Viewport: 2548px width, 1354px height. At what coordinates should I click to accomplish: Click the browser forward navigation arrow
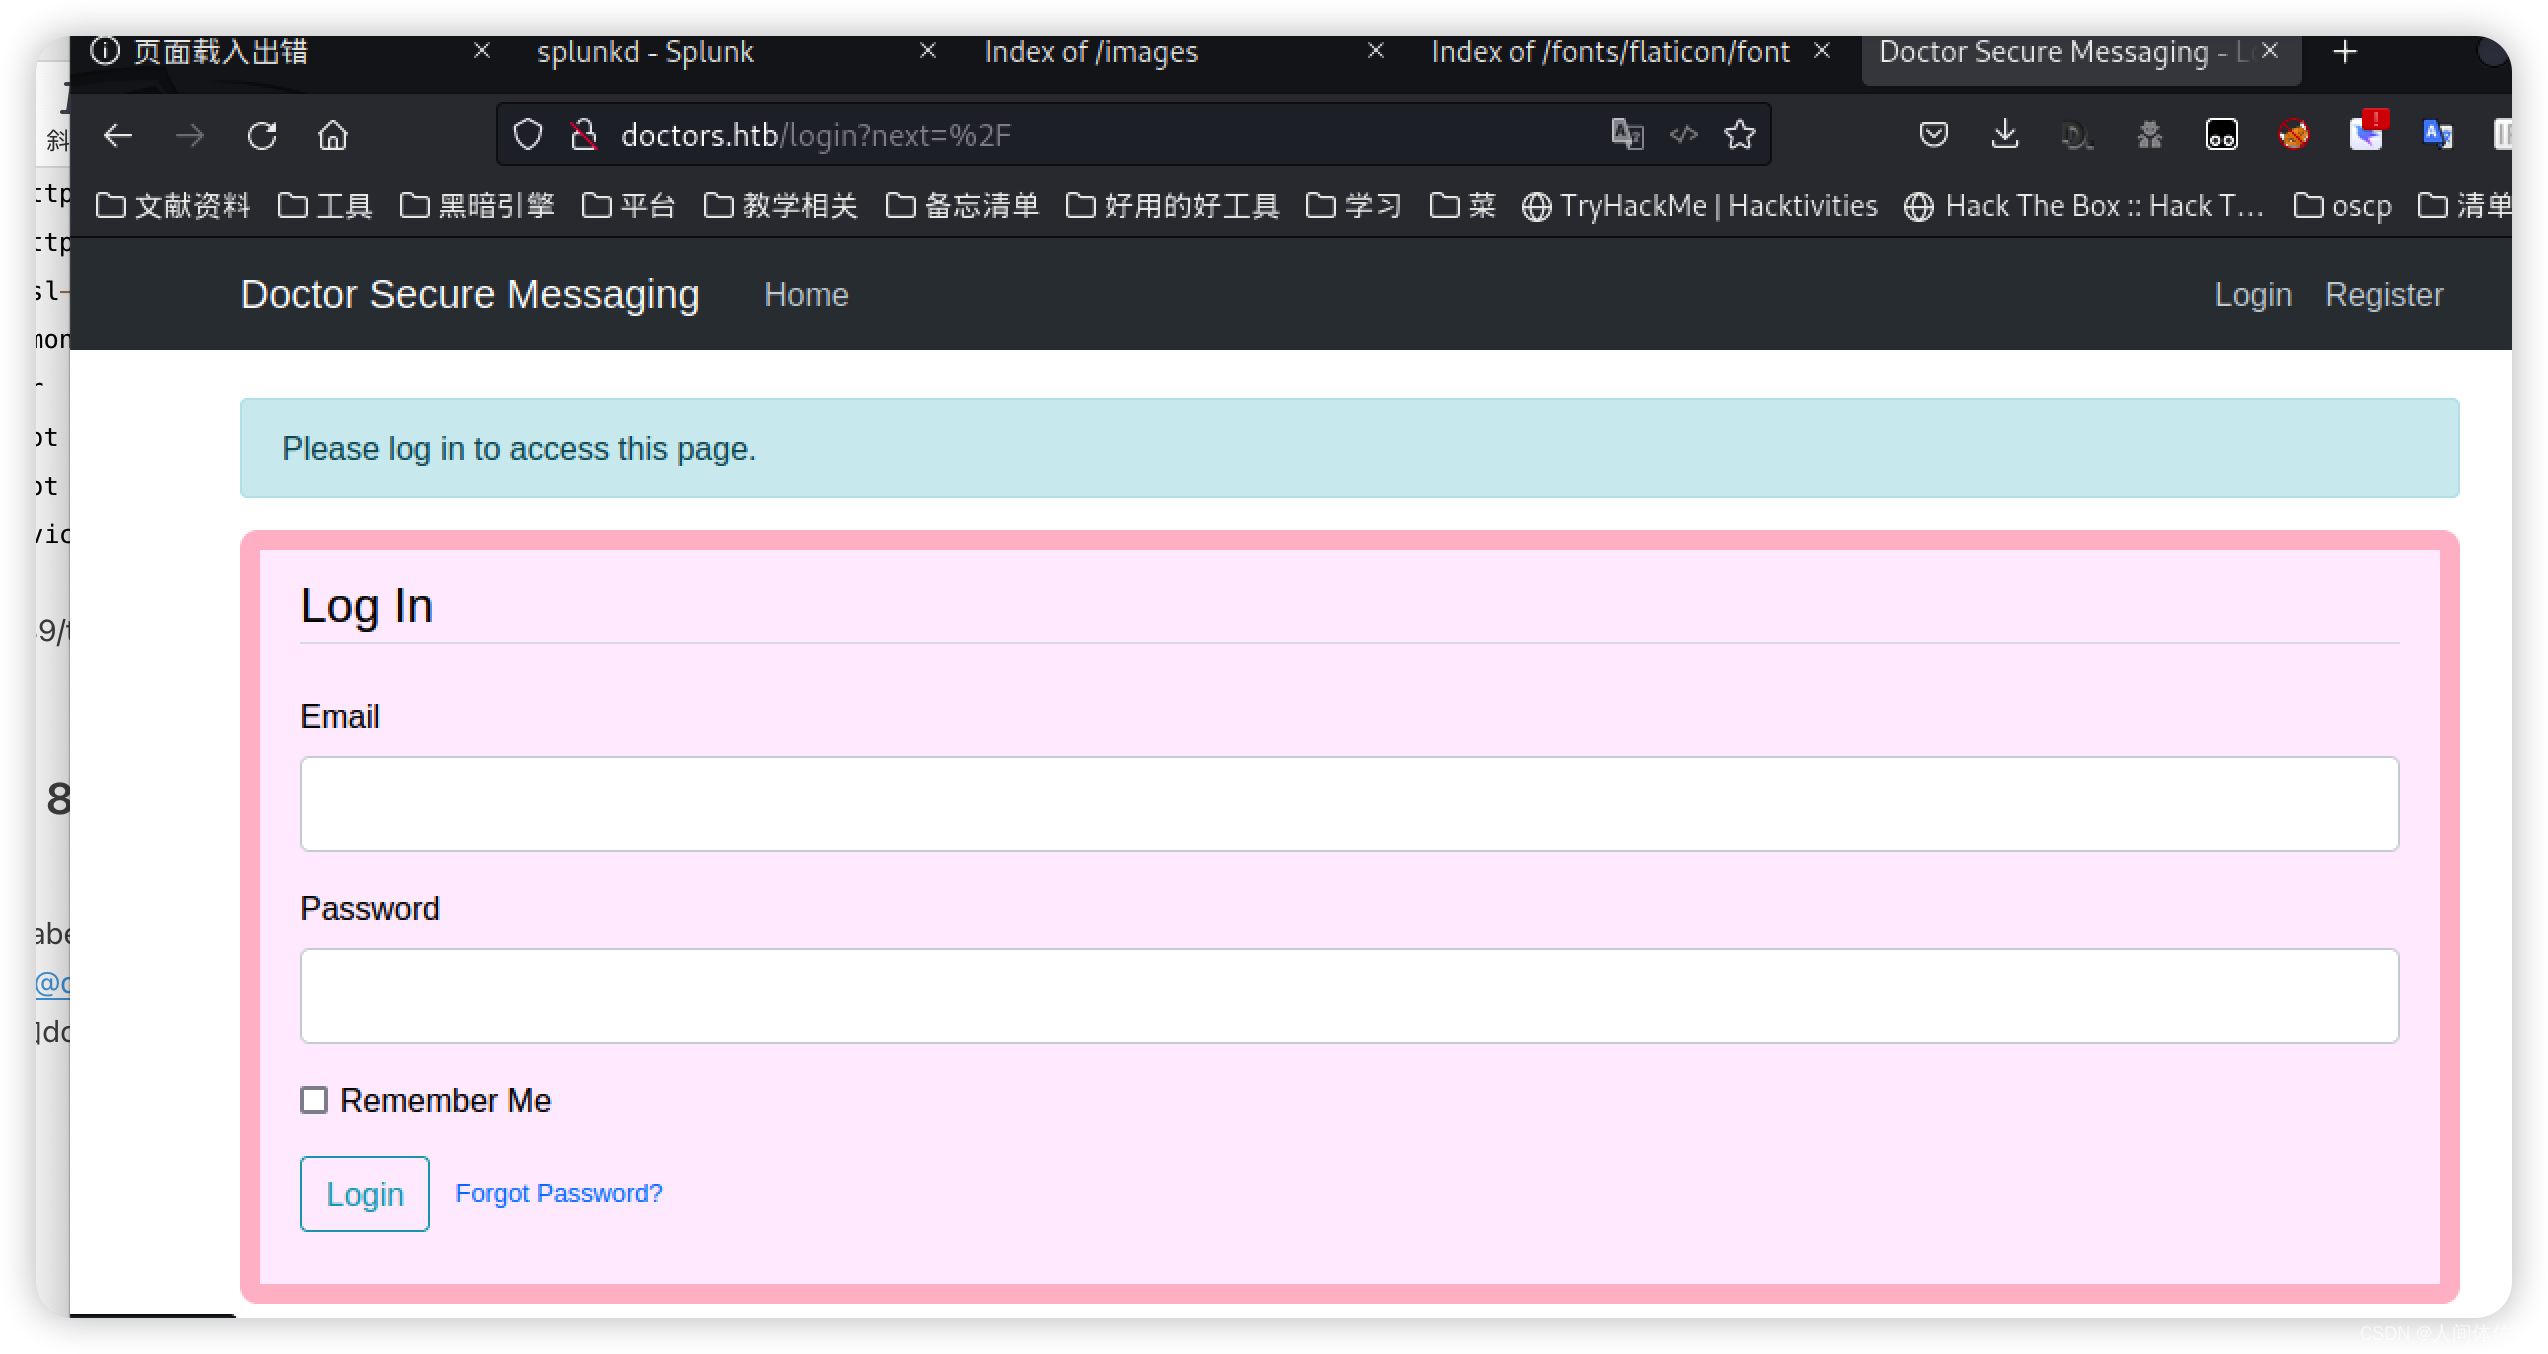coord(189,137)
